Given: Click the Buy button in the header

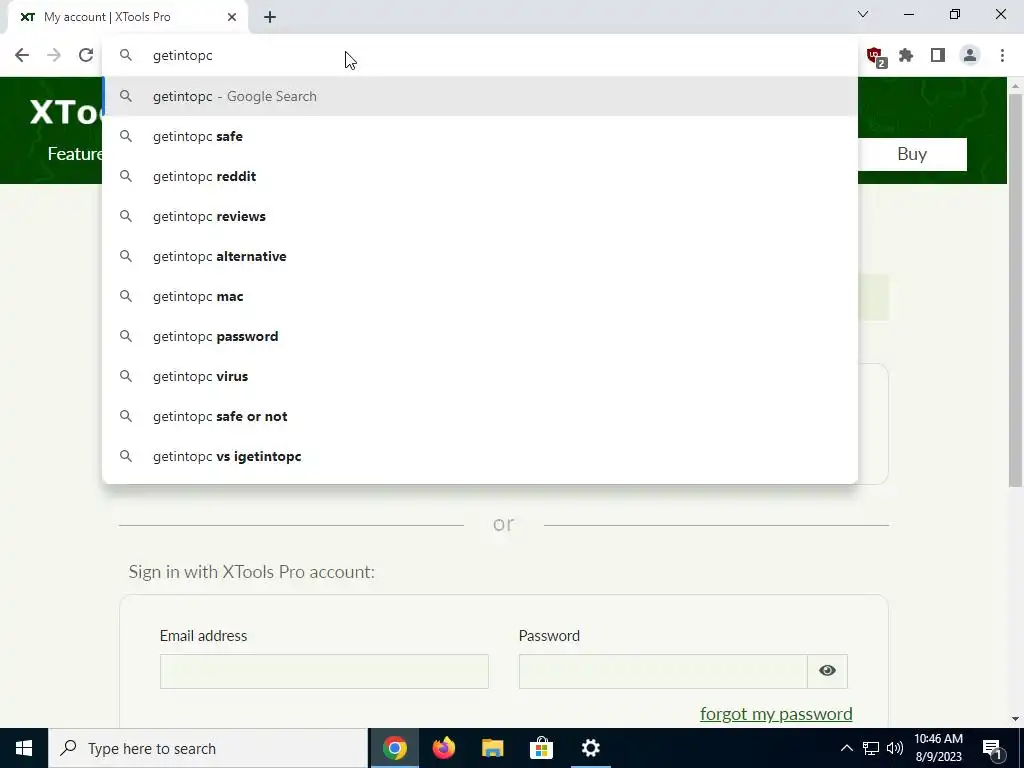Looking at the screenshot, I should 912,154.
